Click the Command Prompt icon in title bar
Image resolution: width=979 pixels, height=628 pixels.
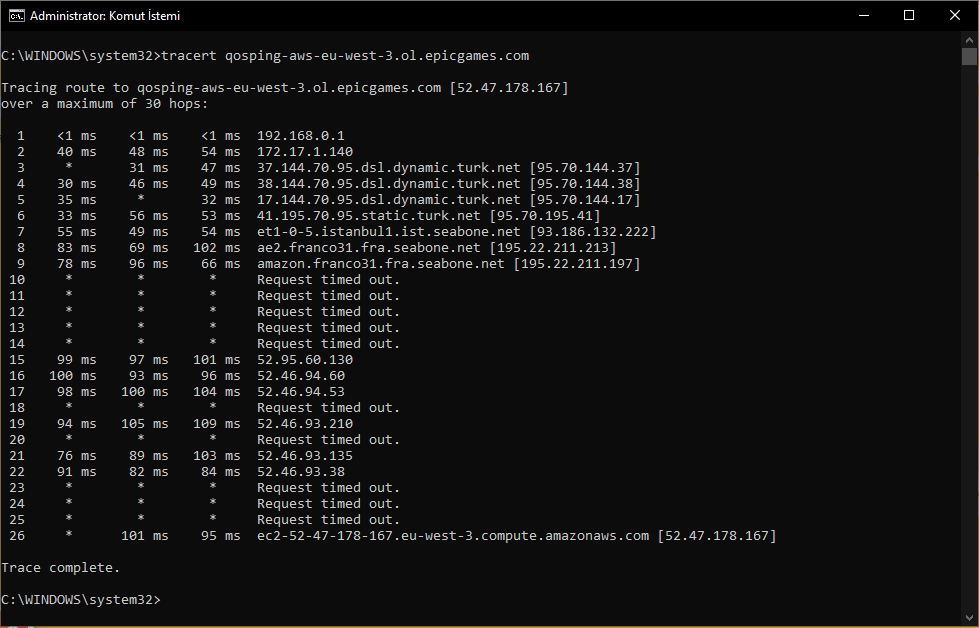(x=16, y=16)
